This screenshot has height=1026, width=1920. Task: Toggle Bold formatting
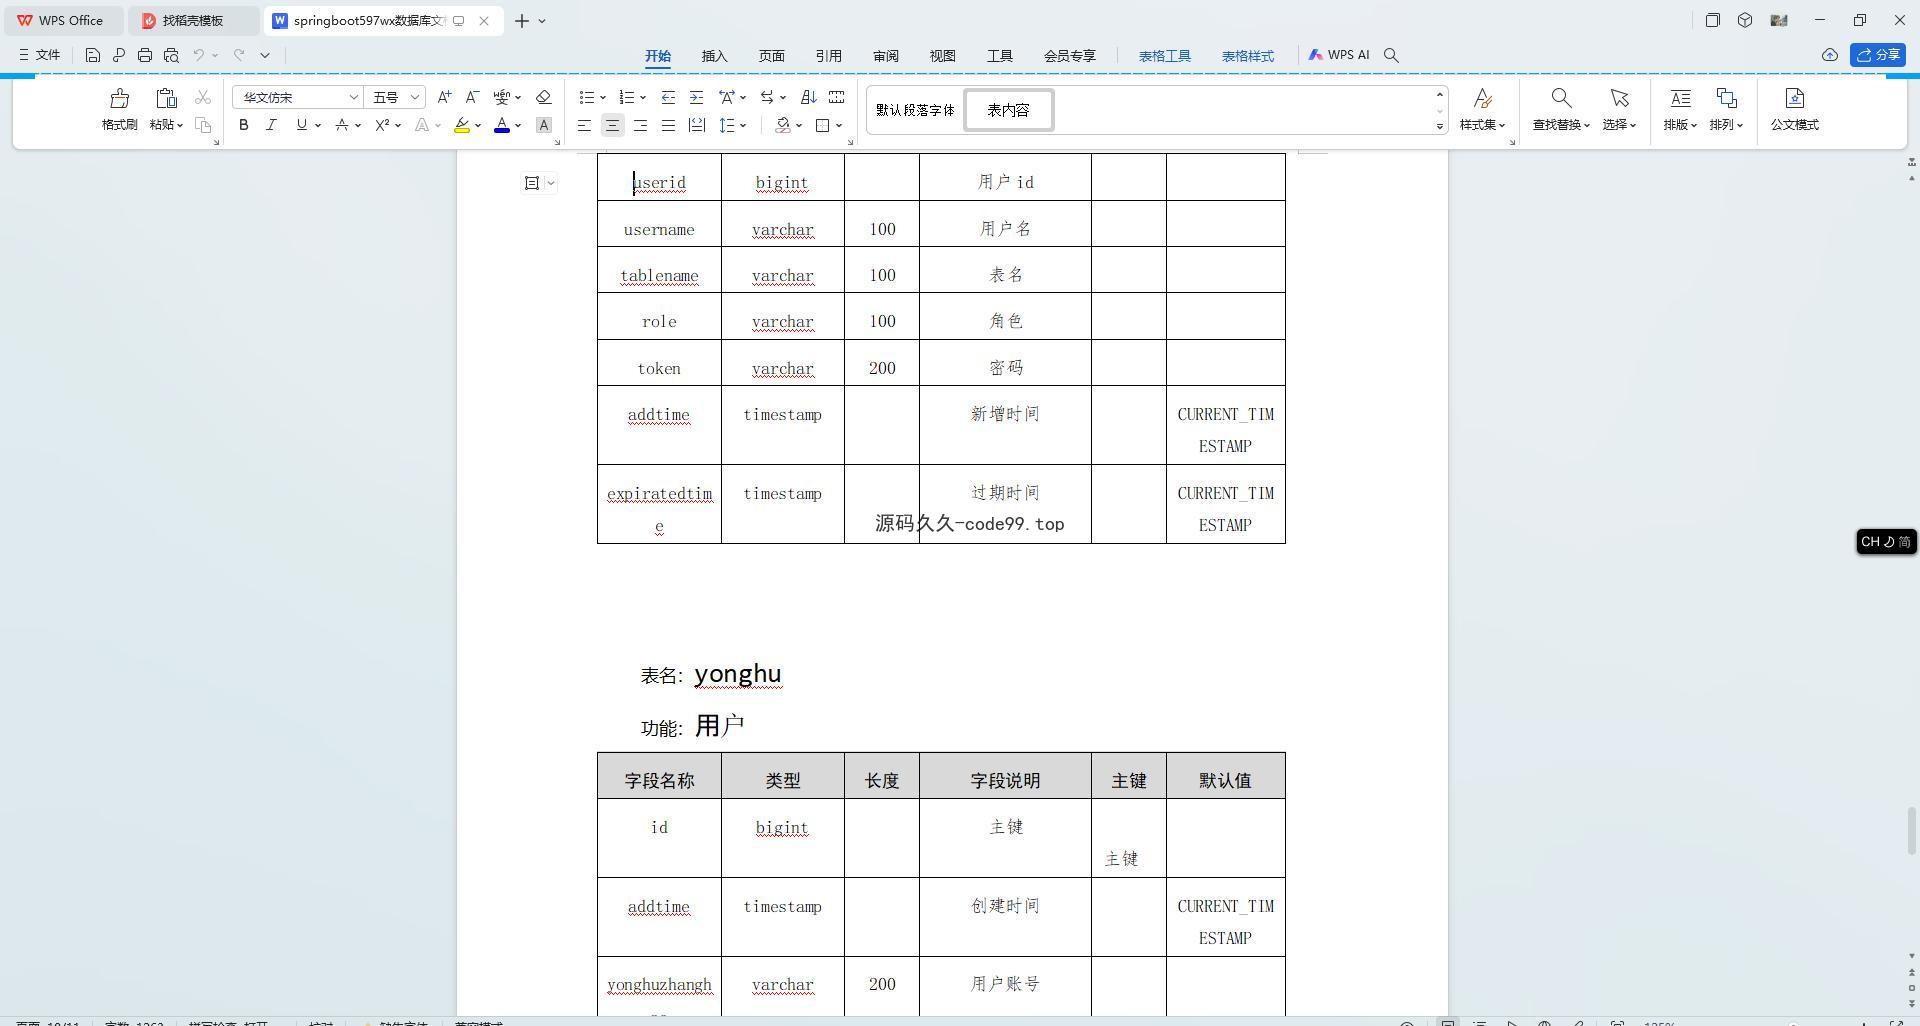[x=243, y=125]
